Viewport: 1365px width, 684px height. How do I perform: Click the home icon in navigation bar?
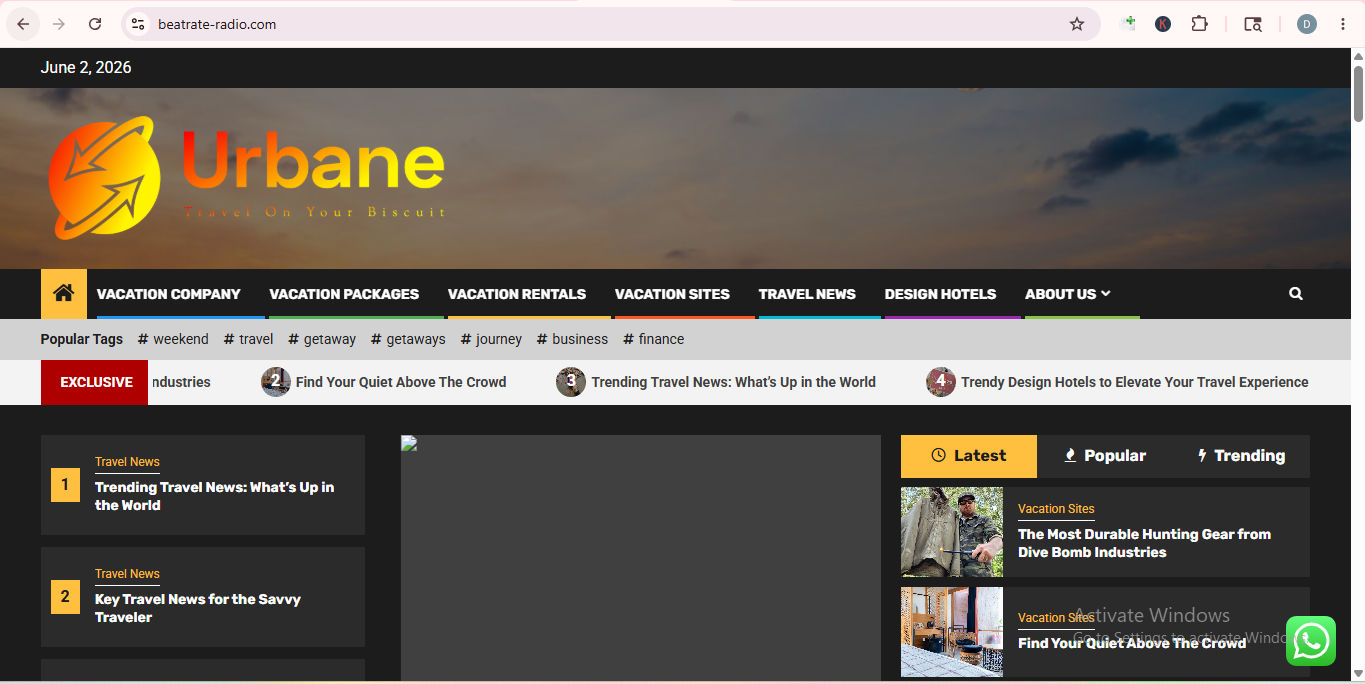pos(64,293)
